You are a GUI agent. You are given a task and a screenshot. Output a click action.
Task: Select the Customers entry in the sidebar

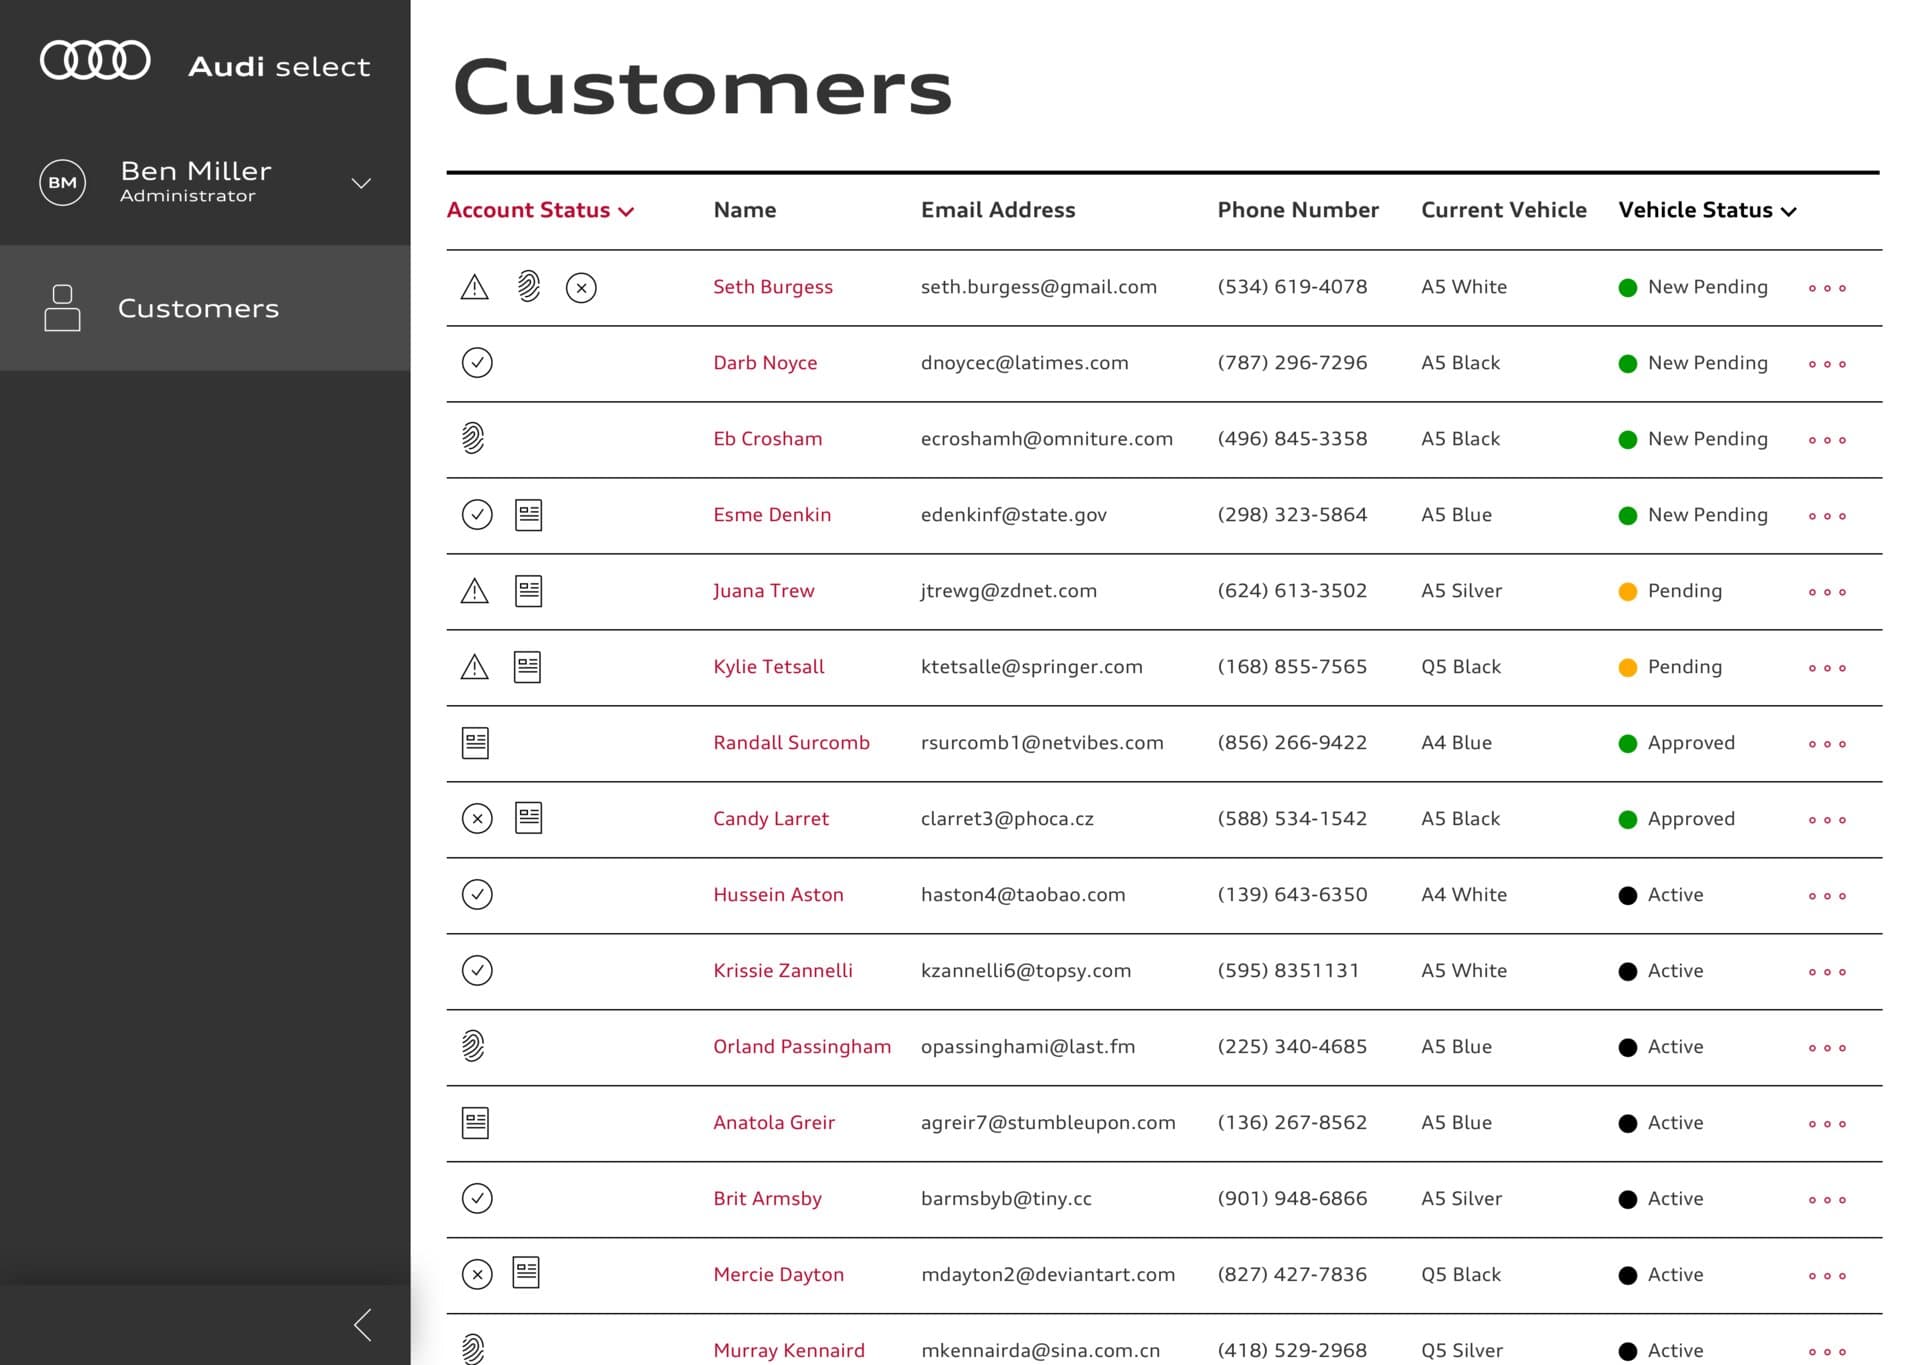198,307
